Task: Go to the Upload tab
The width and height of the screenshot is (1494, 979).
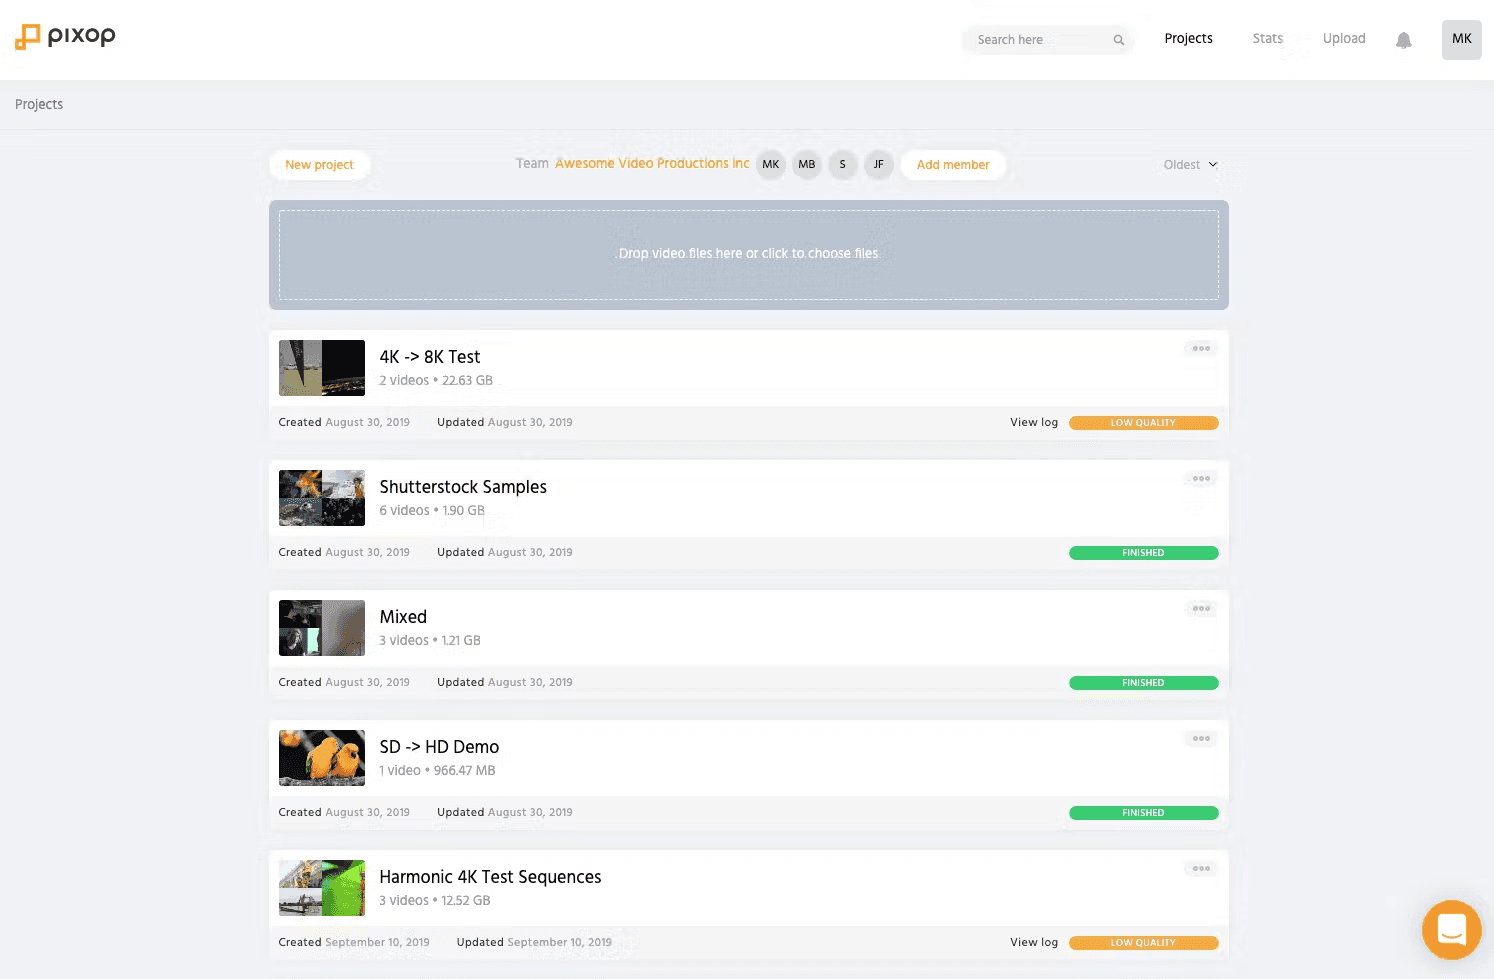Action: 1344,39
